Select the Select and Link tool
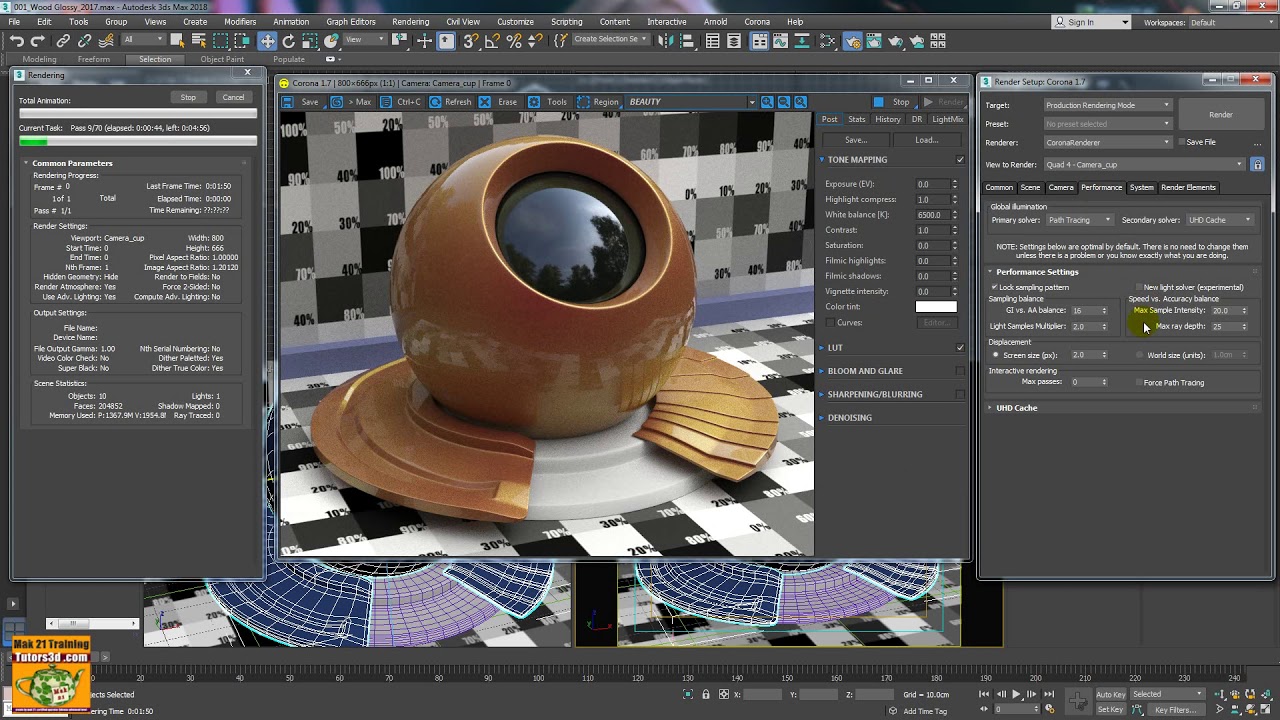 pyautogui.click(x=63, y=41)
